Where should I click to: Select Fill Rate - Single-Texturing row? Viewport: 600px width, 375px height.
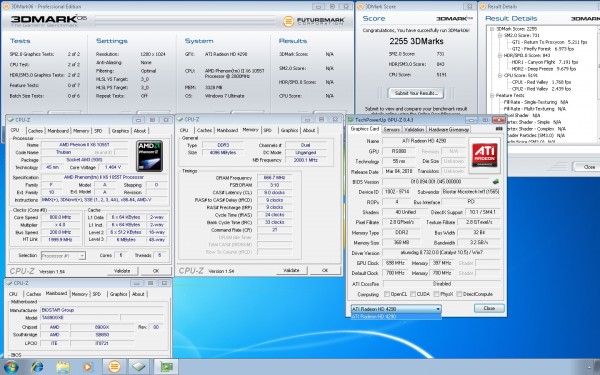coord(536,102)
